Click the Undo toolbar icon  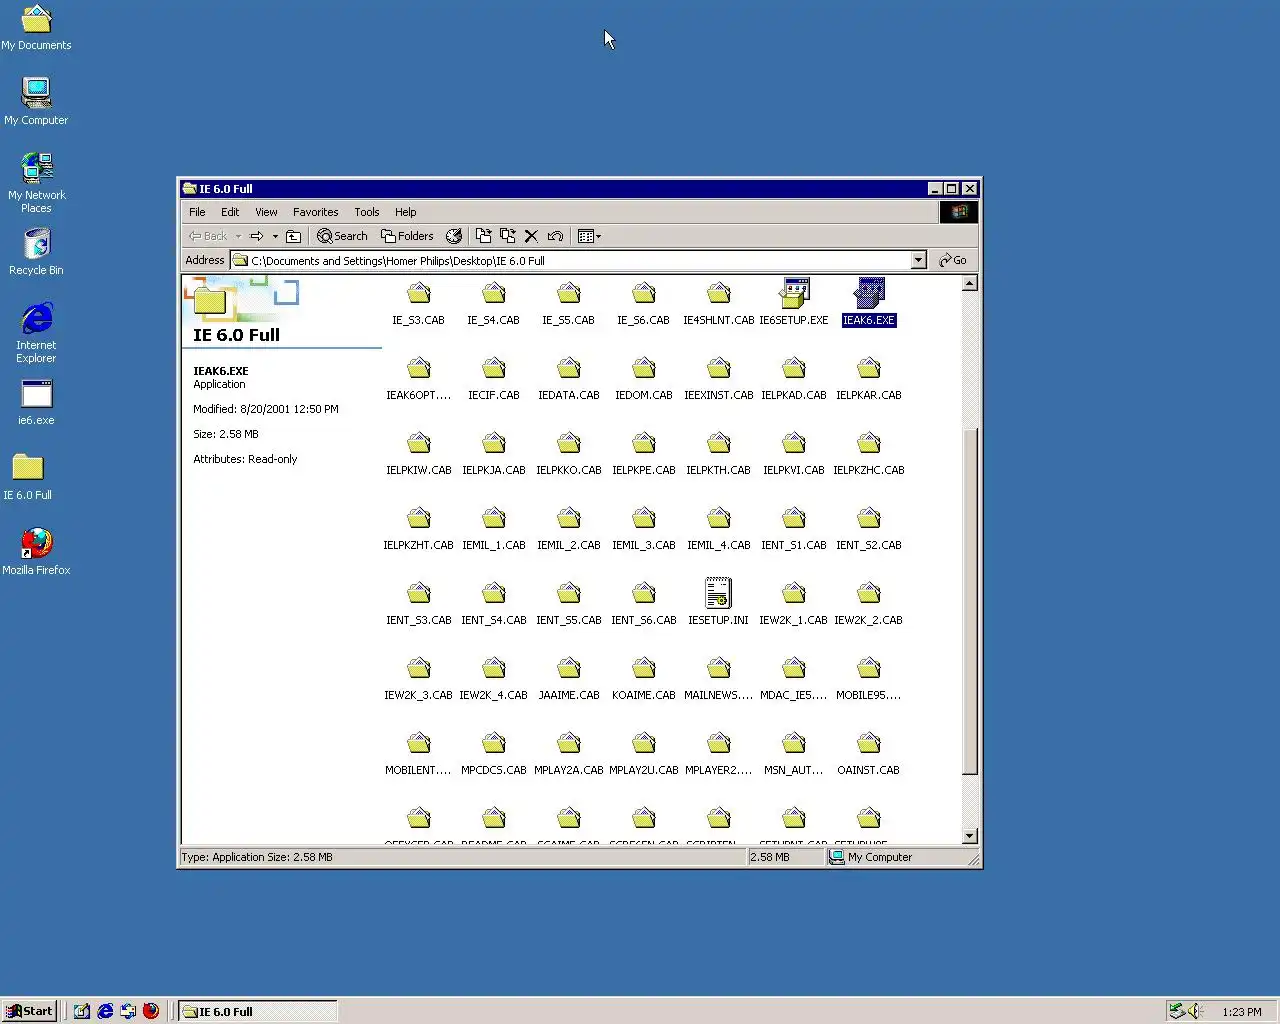(x=555, y=236)
